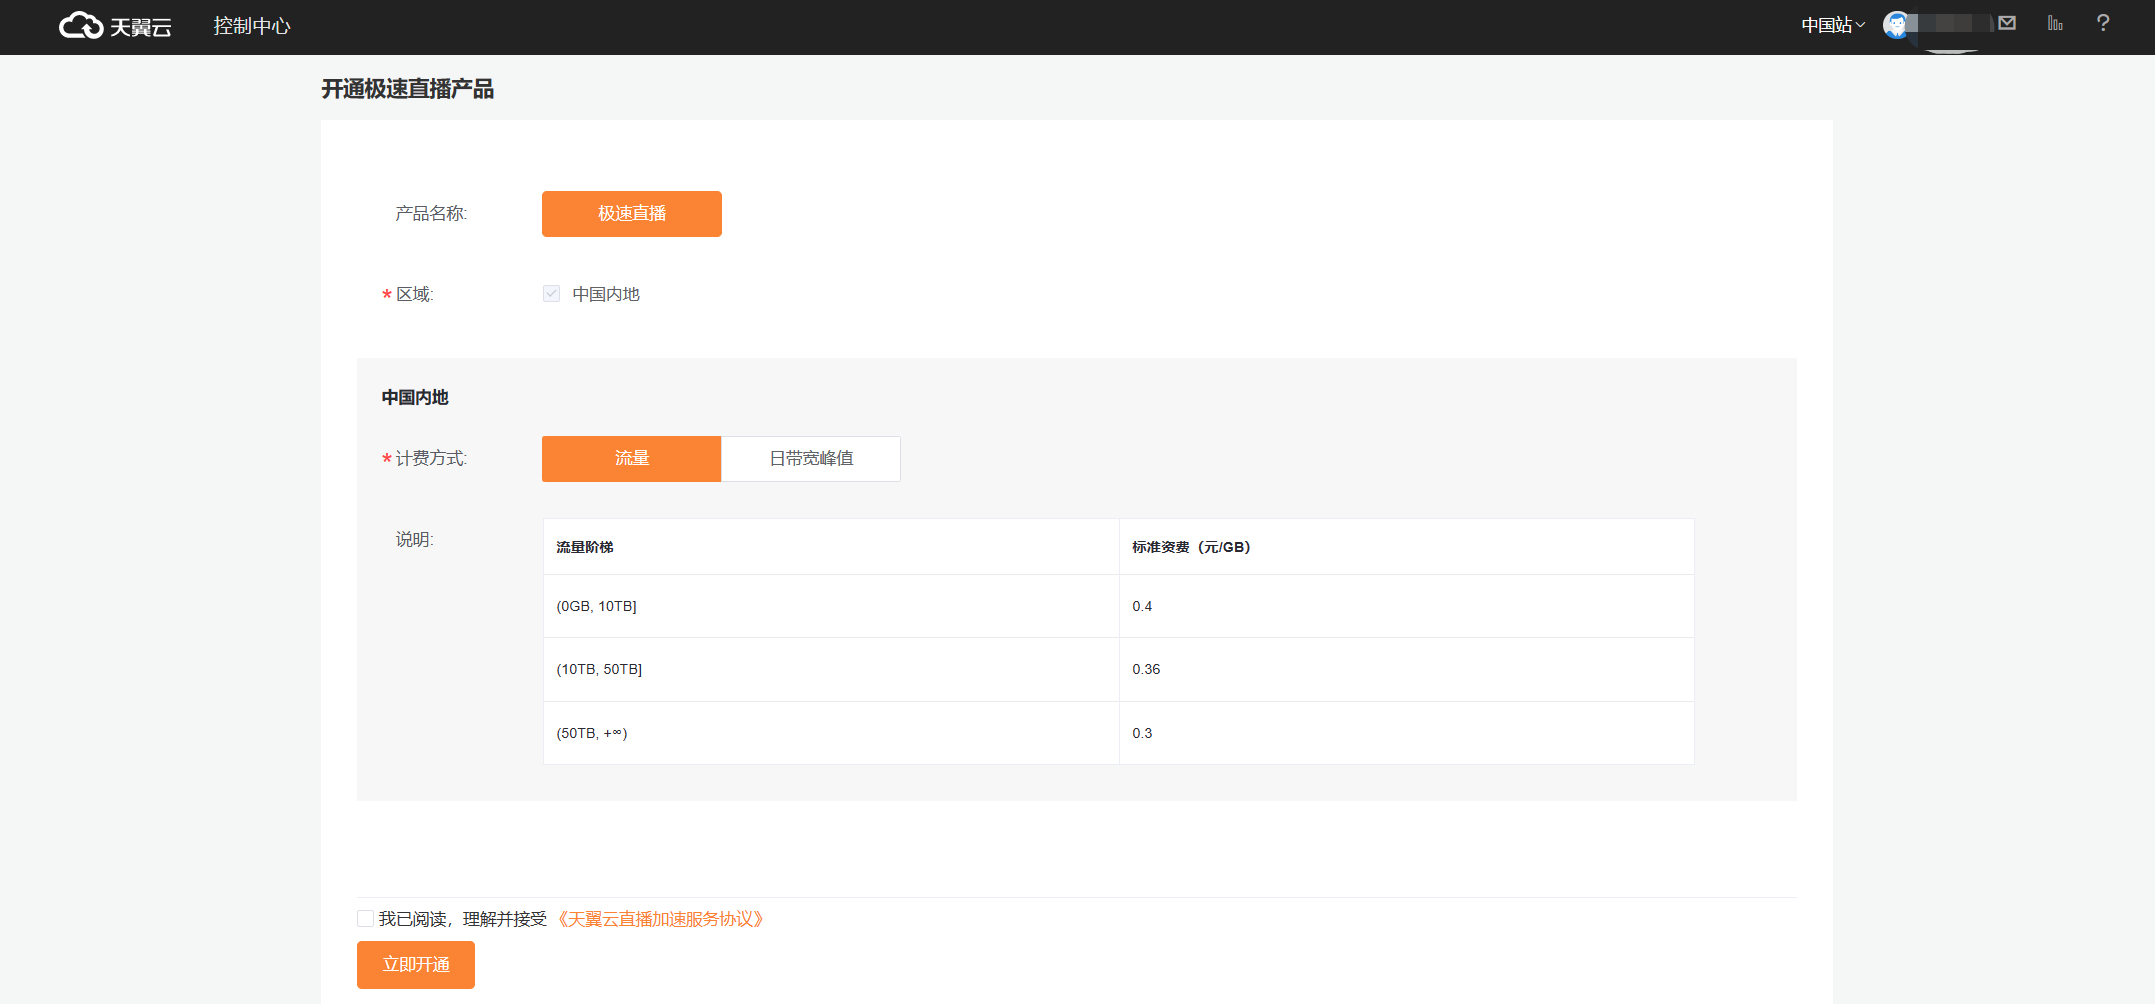Expand the 中国站 region dropdown
The width and height of the screenshot is (2155, 1004).
coord(1833,26)
